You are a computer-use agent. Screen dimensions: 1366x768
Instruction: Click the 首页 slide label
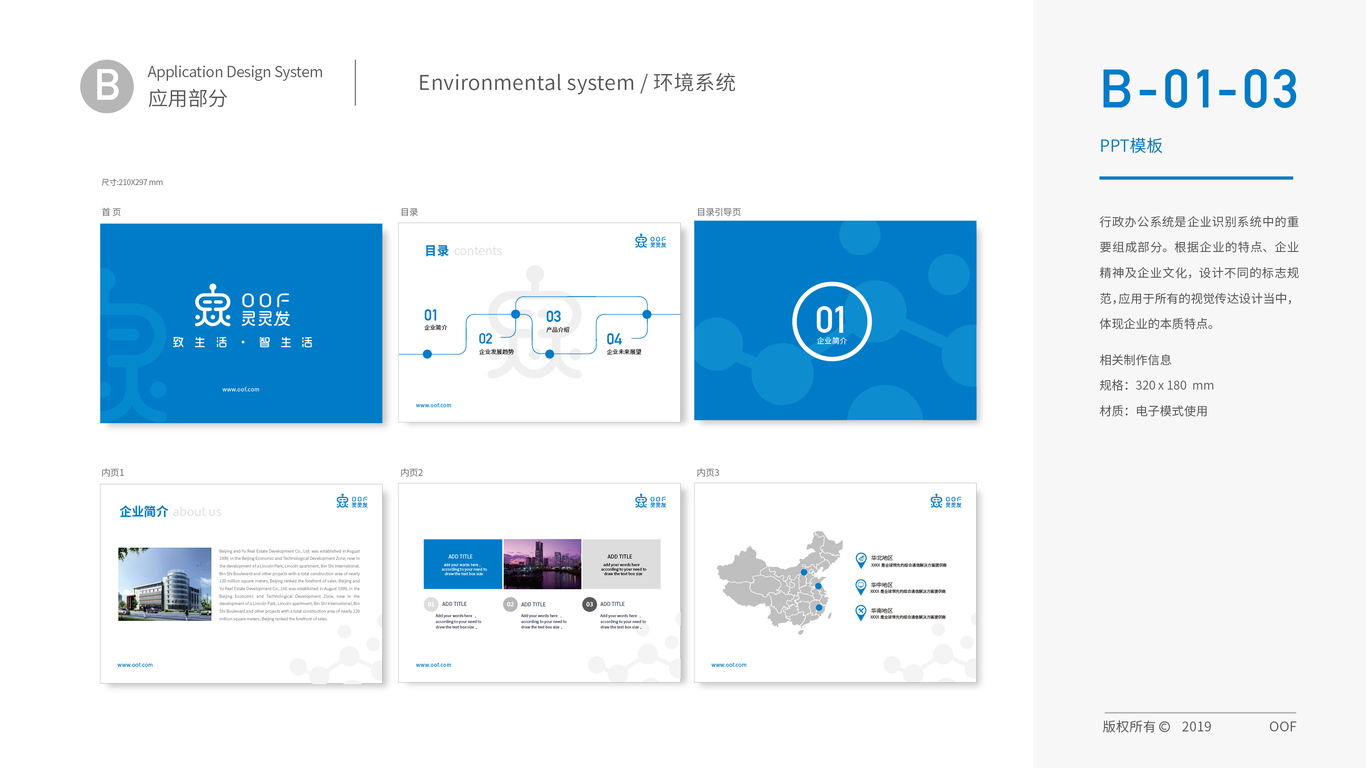(x=111, y=212)
